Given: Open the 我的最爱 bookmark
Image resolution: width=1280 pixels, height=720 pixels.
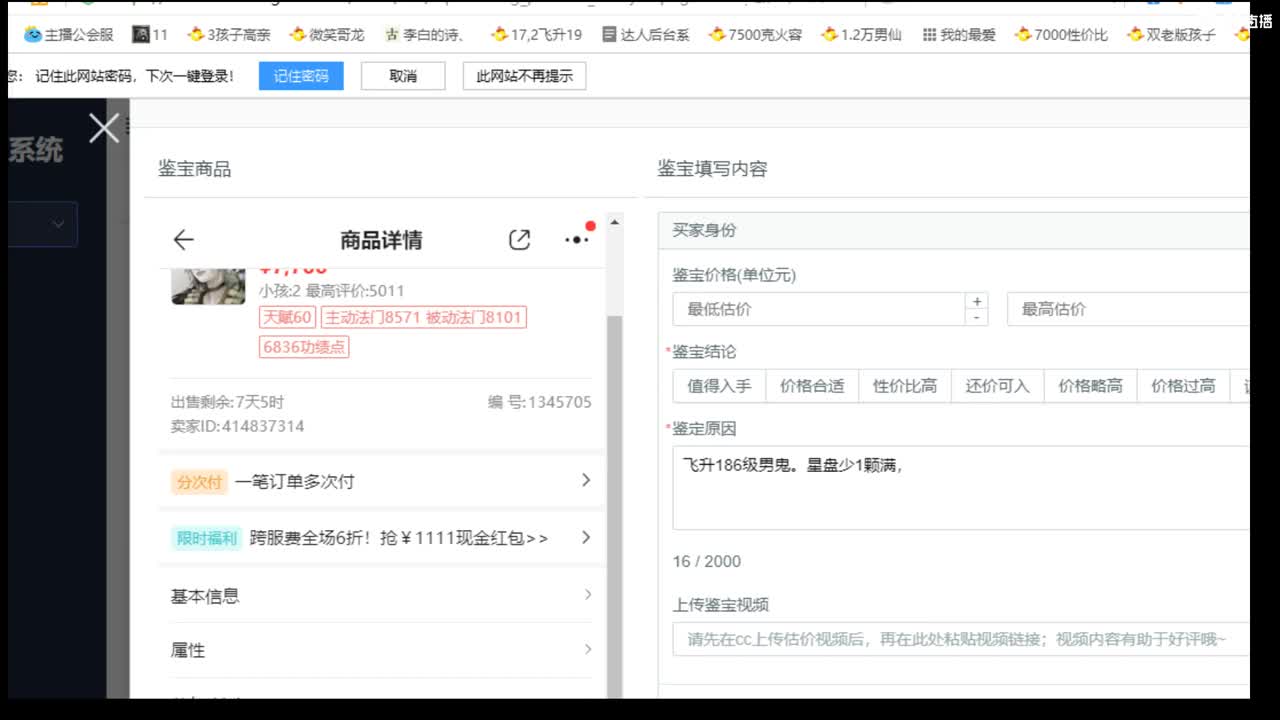Looking at the screenshot, I should [x=959, y=35].
